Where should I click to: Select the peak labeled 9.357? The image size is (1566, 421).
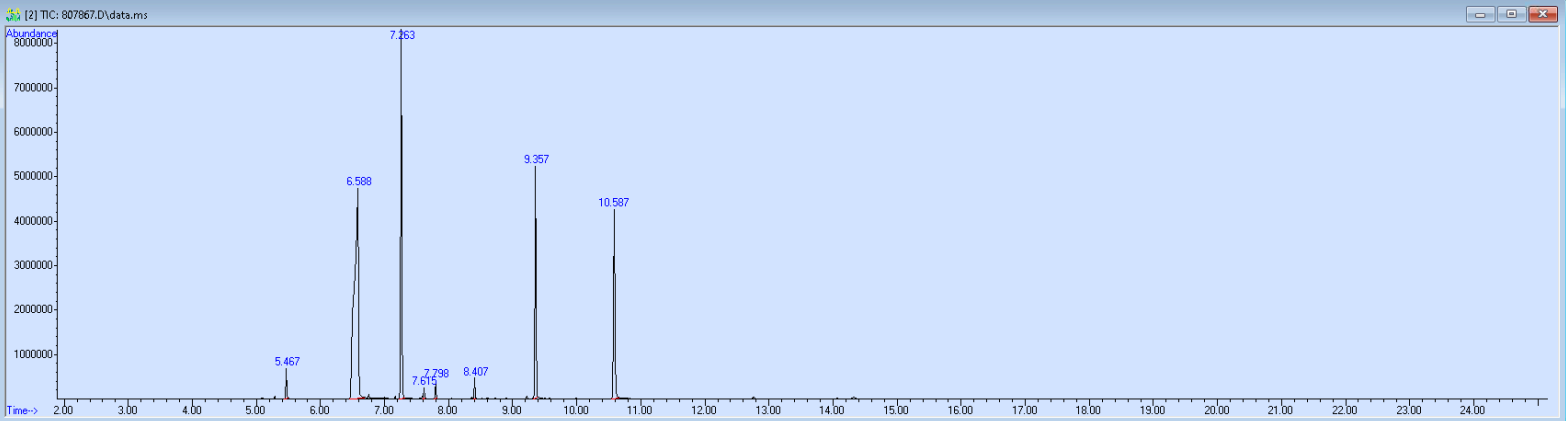(x=536, y=159)
